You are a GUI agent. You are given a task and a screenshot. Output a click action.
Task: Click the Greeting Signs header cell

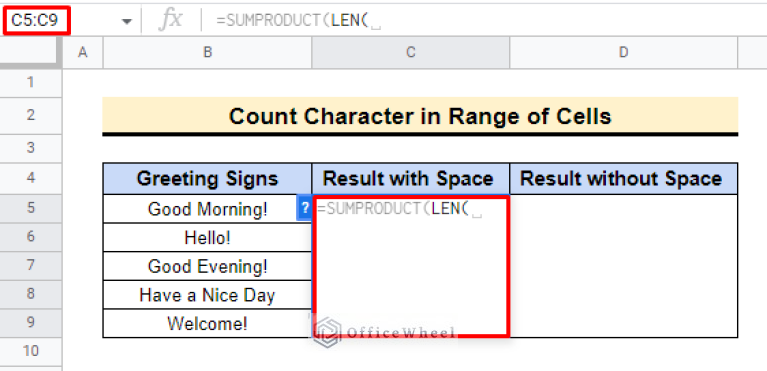pyautogui.click(x=207, y=179)
